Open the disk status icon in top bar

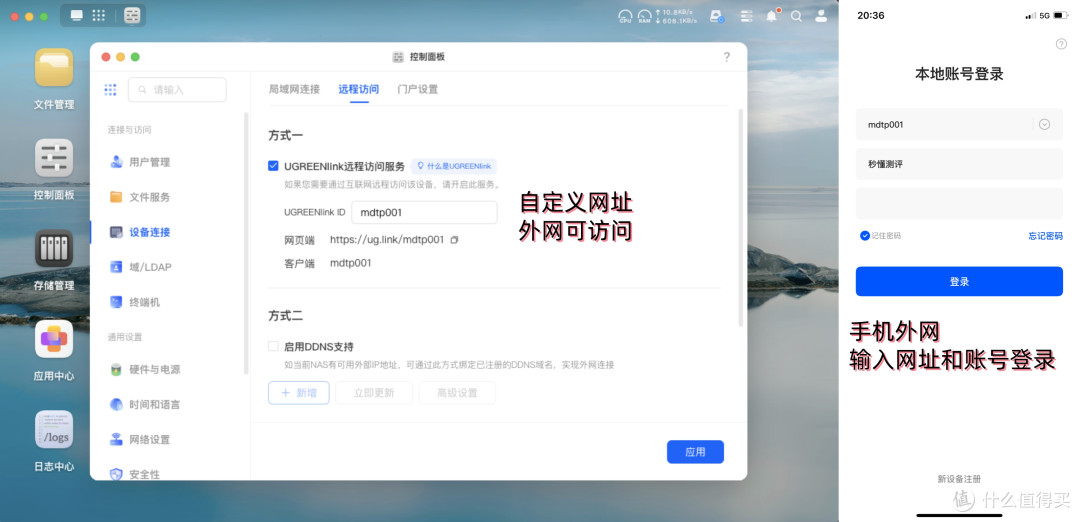click(x=717, y=16)
